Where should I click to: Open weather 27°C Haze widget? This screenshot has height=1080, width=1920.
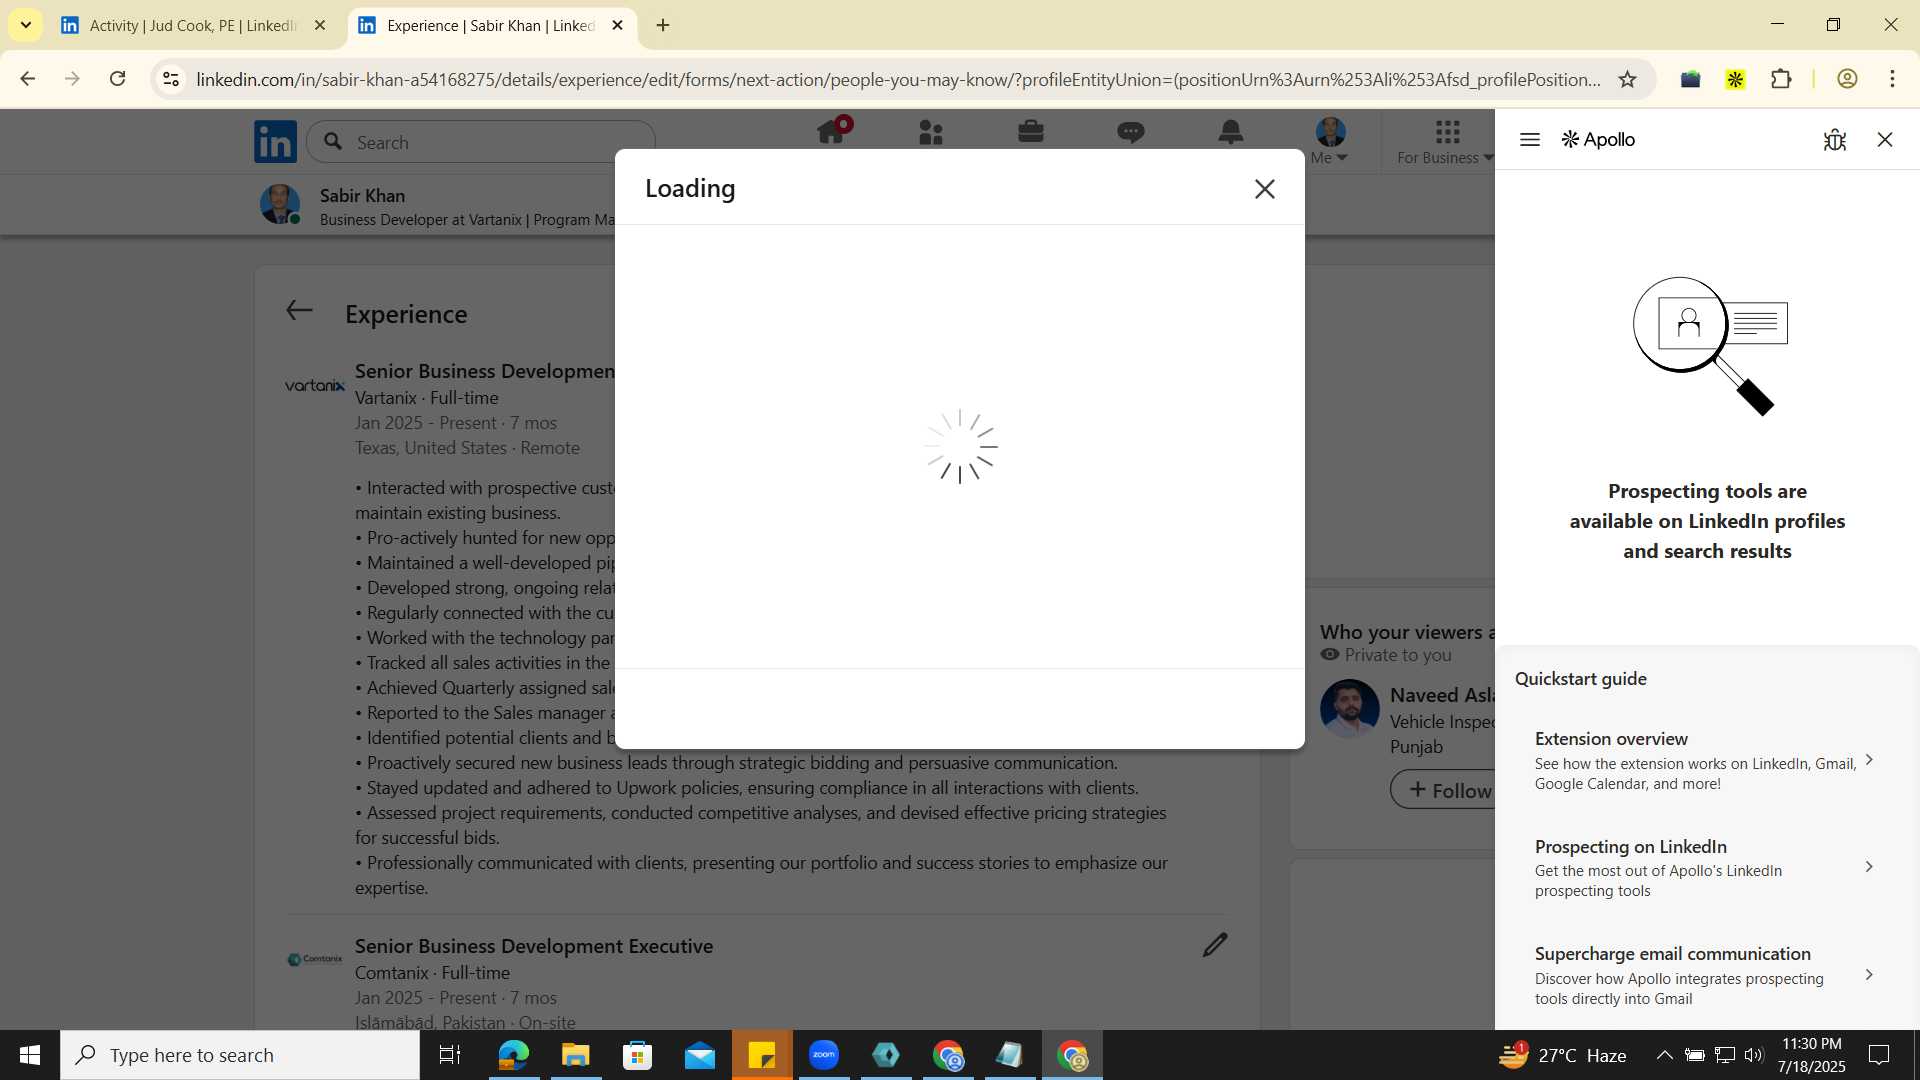pyautogui.click(x=1563, y=1055)
